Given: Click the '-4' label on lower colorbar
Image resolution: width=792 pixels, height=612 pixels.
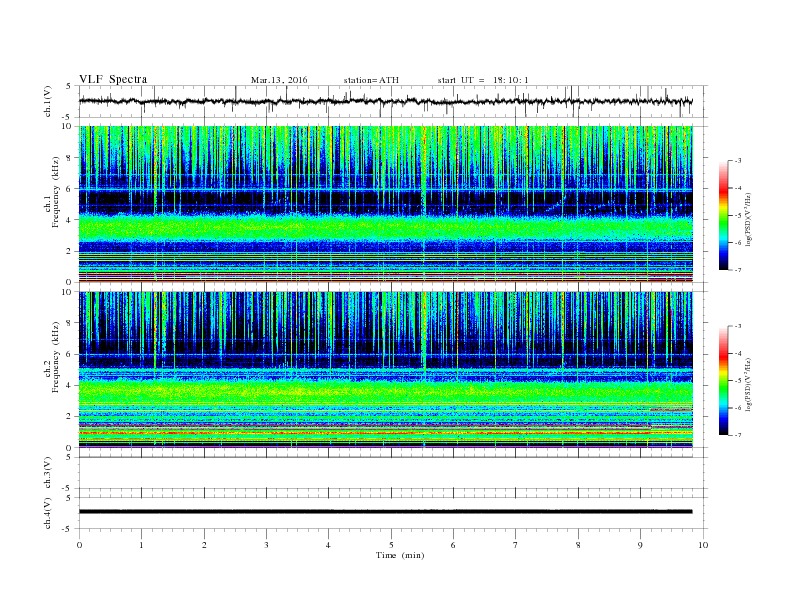Looking at the screenshot, I should pyautogui.click(x=737, y=353).
